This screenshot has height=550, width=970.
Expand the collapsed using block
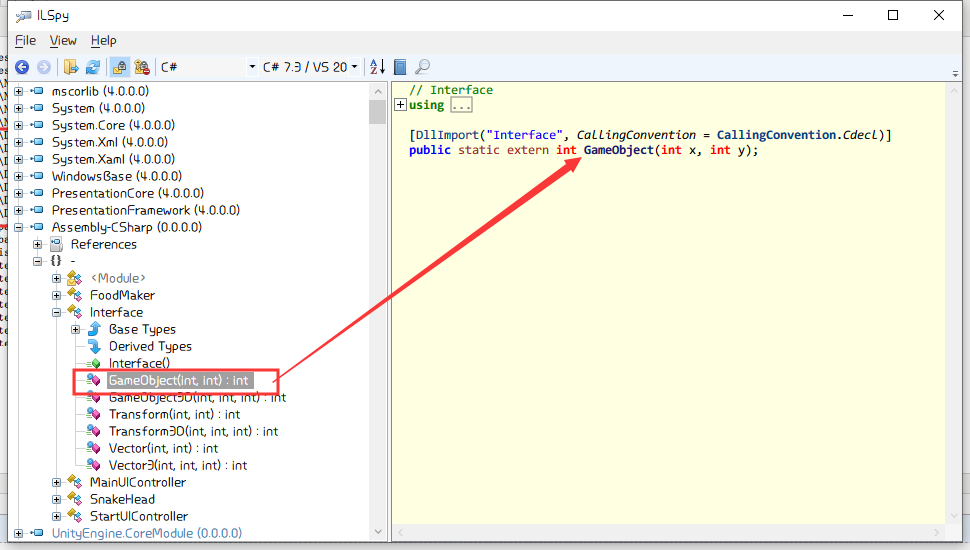coord(400,105)
